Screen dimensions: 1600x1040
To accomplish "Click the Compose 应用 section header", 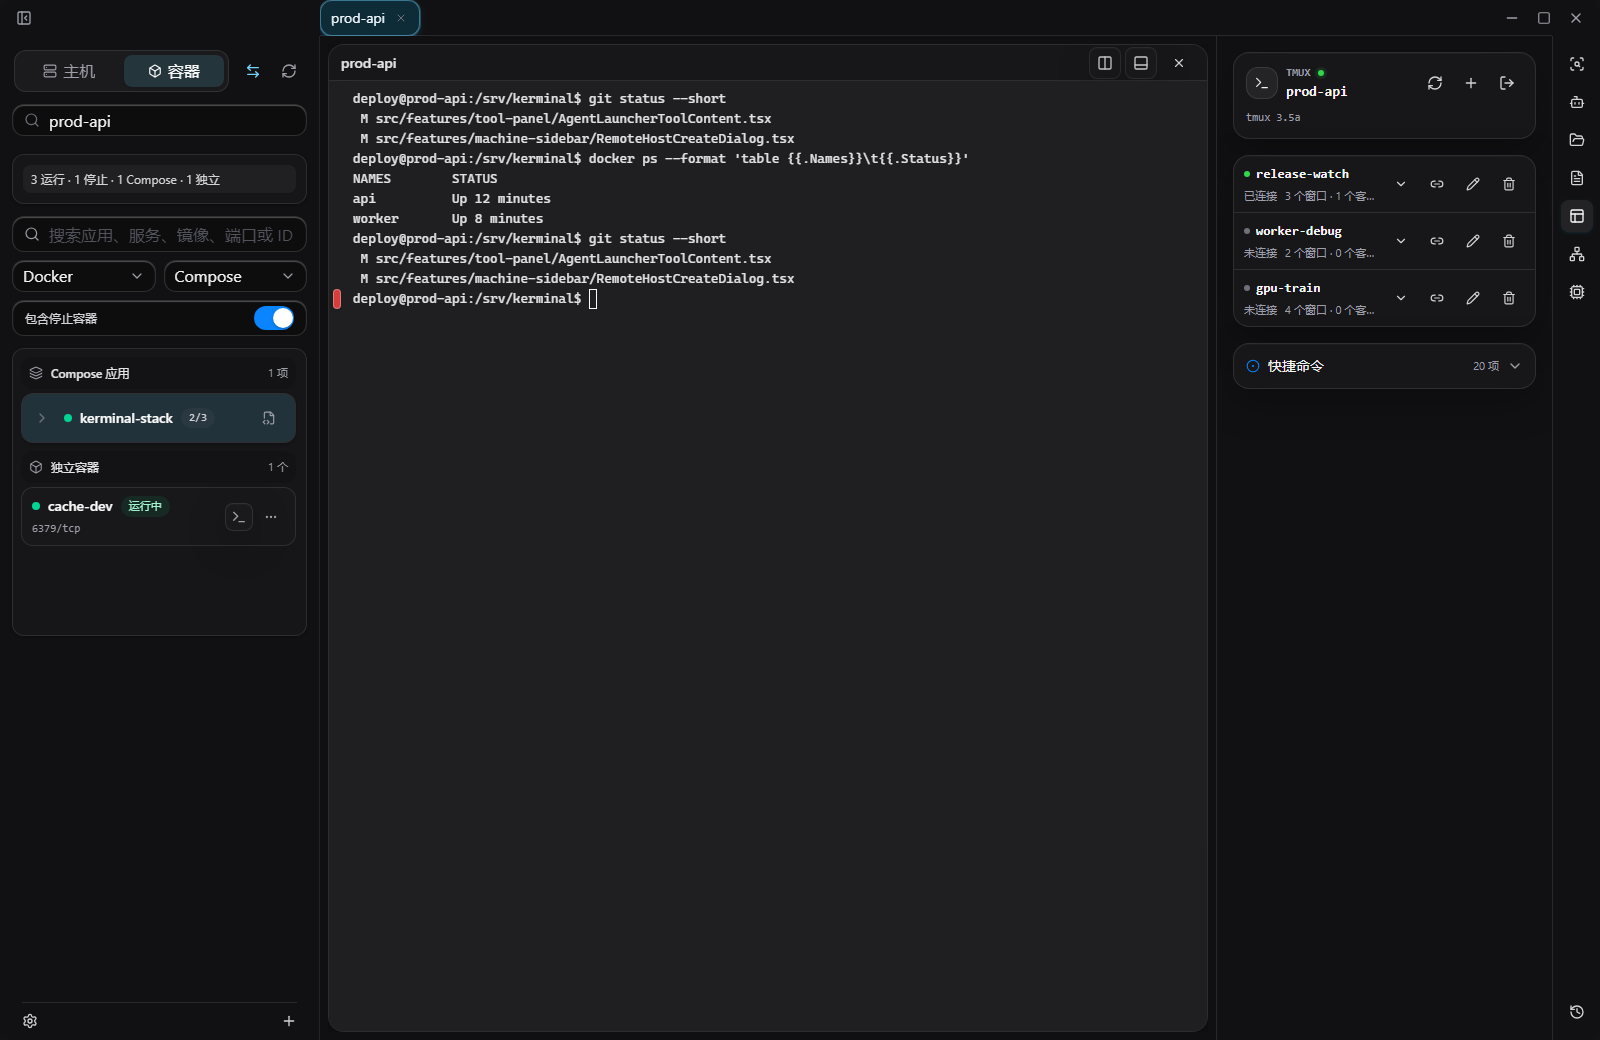I will pyautogui.click(x=159, y=373).
